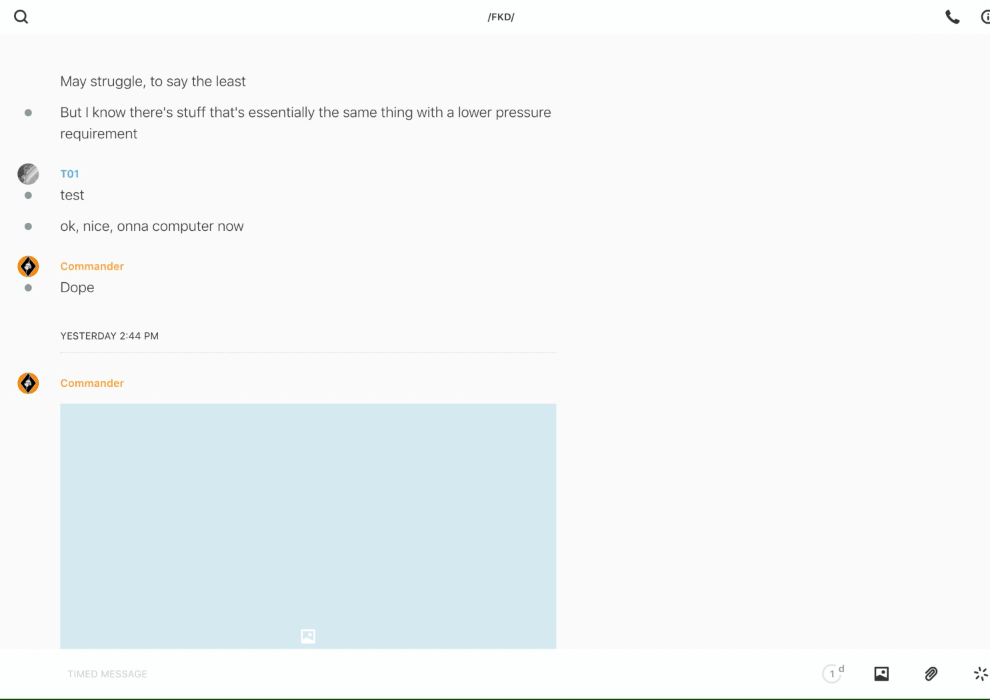The width and height of the screenshot is (990, 700).
Task: Toggle the 1 day timed message timer
Action: click(833, 674)
